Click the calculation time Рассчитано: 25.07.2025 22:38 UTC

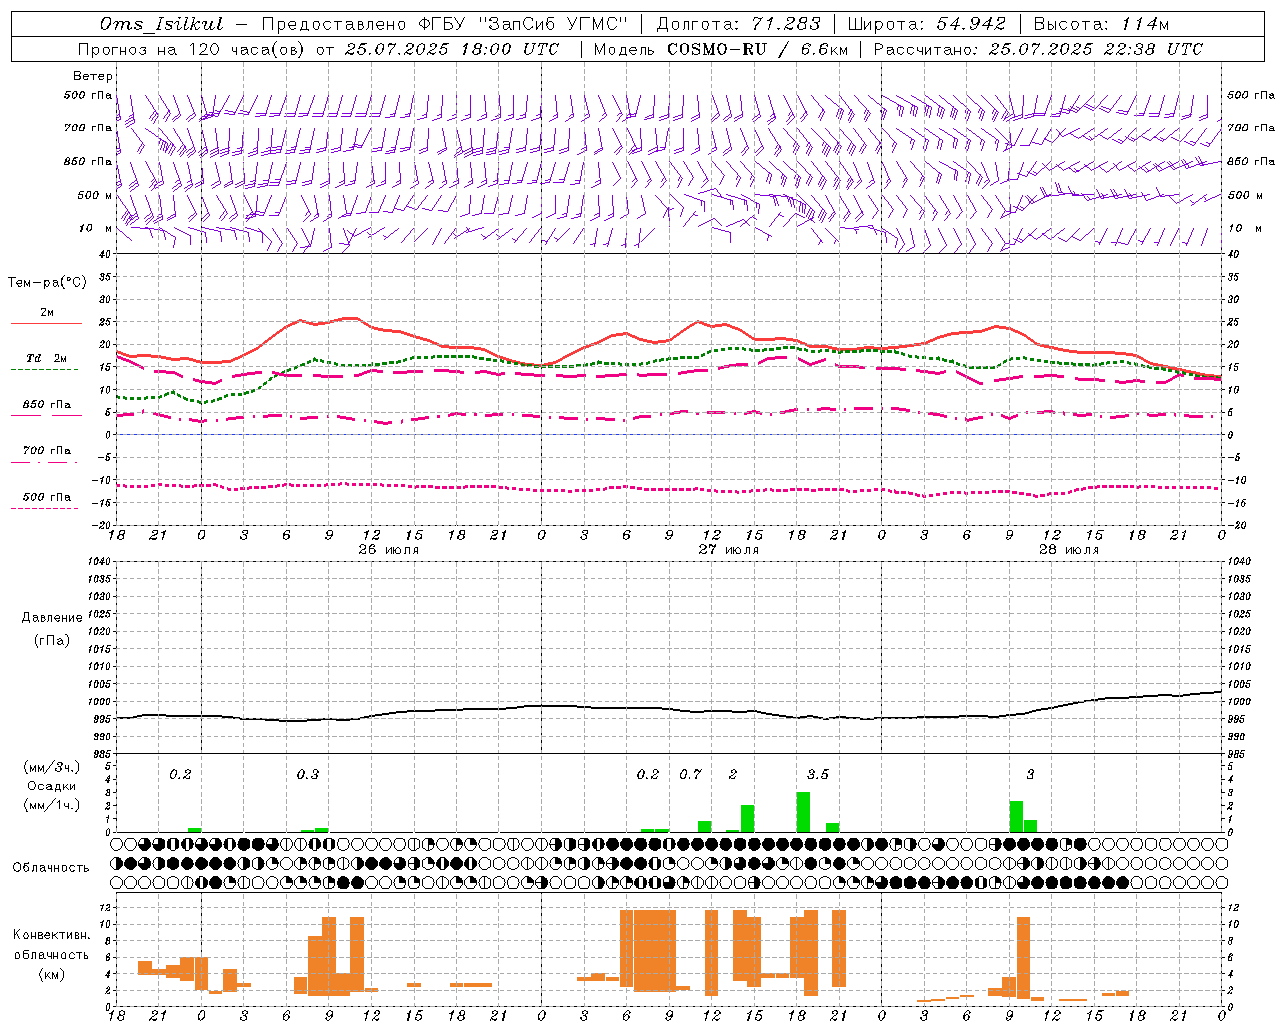1038,49
